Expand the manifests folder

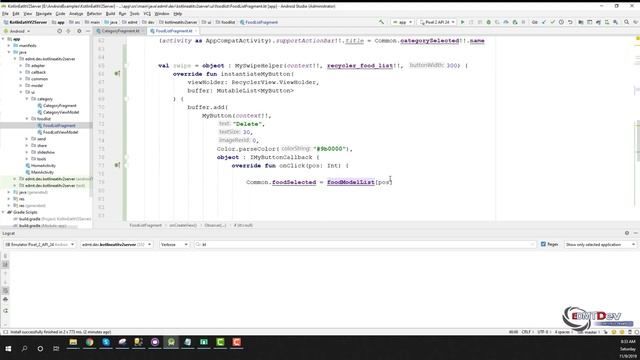9,46
